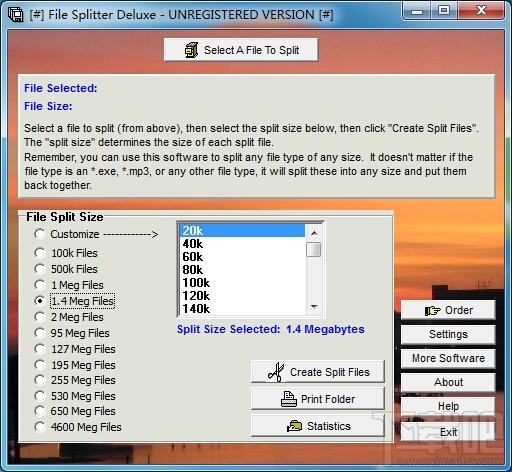
Task: Click the scissors icon on Create Split Files
Action: (276, 372)
